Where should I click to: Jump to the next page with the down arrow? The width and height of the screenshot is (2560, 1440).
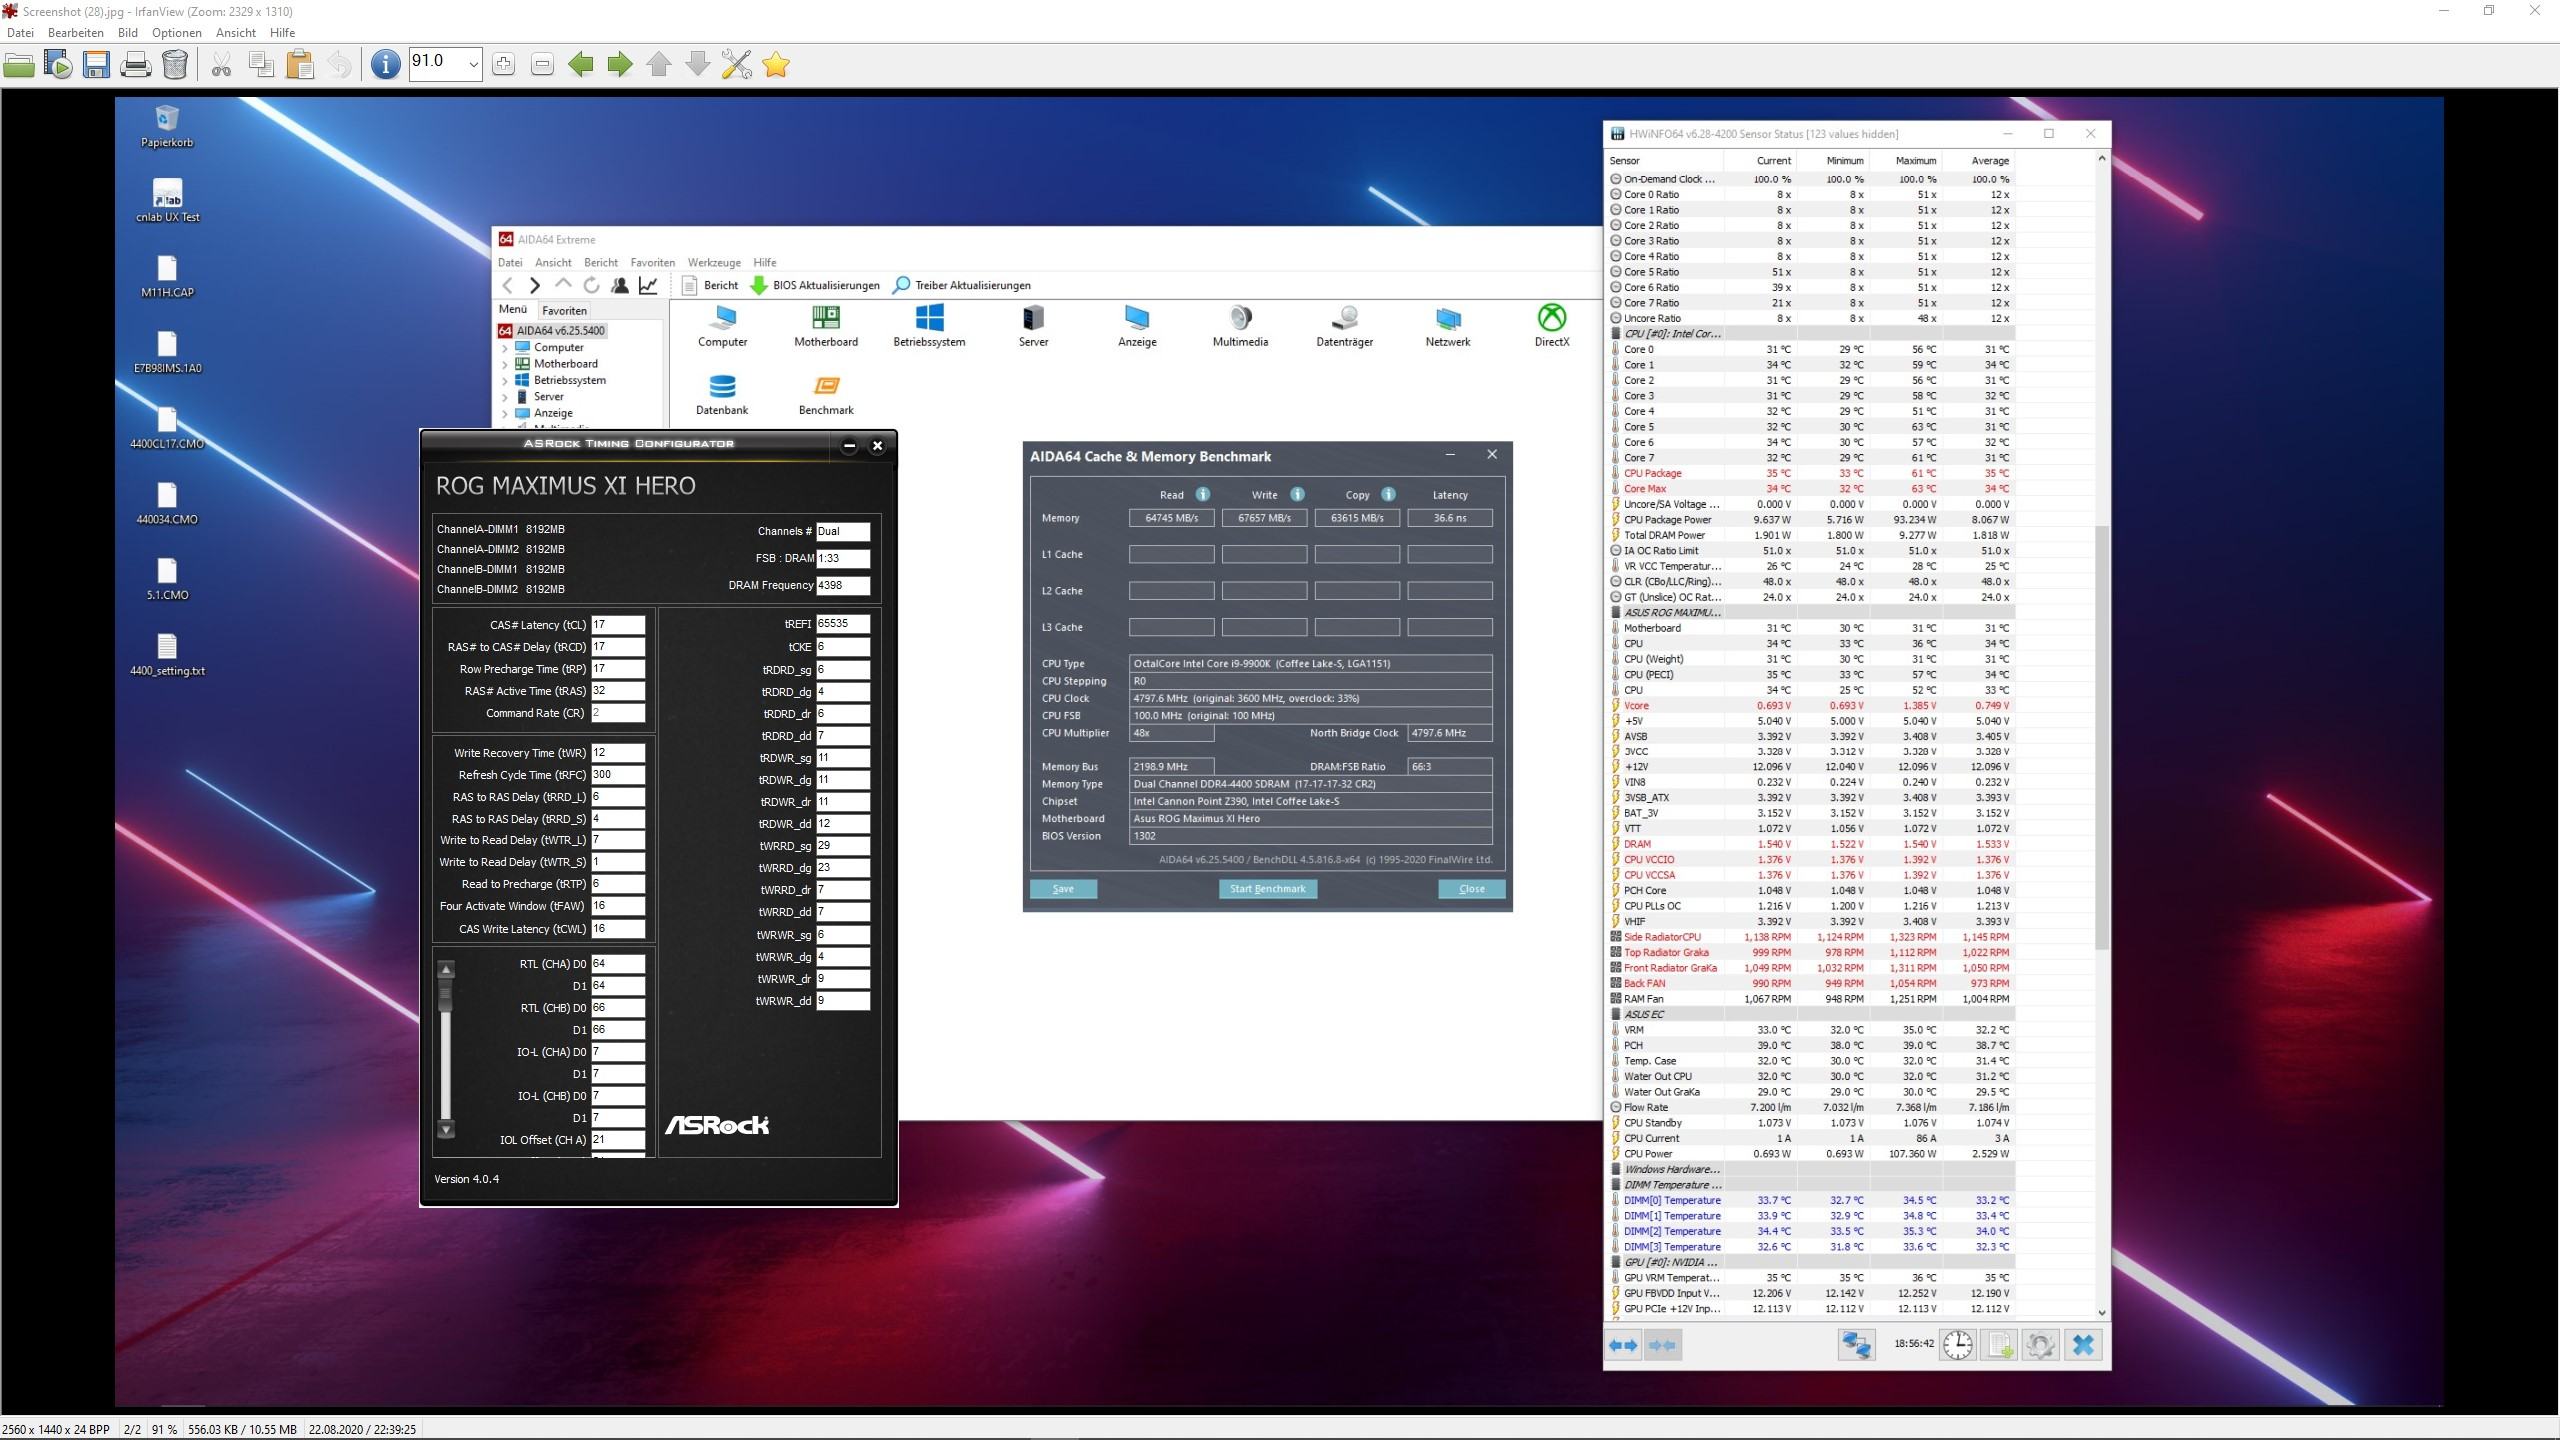(698, 65)
